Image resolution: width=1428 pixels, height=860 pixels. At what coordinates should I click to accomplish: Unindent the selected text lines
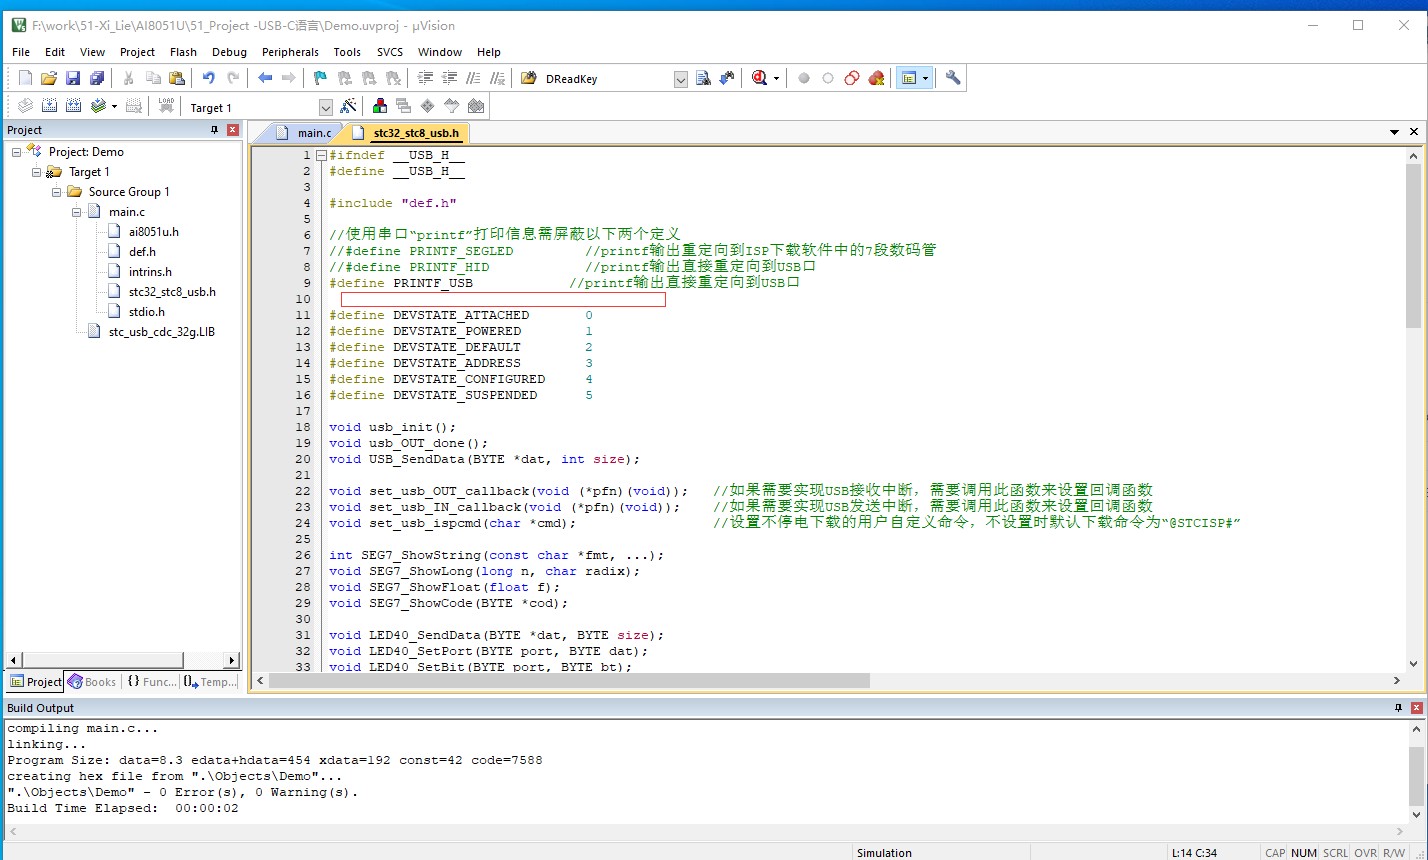pyautogui.click(x=449, y=78)
